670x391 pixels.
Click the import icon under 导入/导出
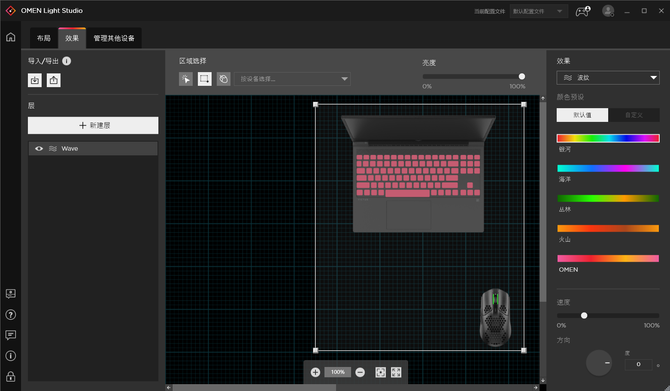pyautogui.click(x=35, y=80)
